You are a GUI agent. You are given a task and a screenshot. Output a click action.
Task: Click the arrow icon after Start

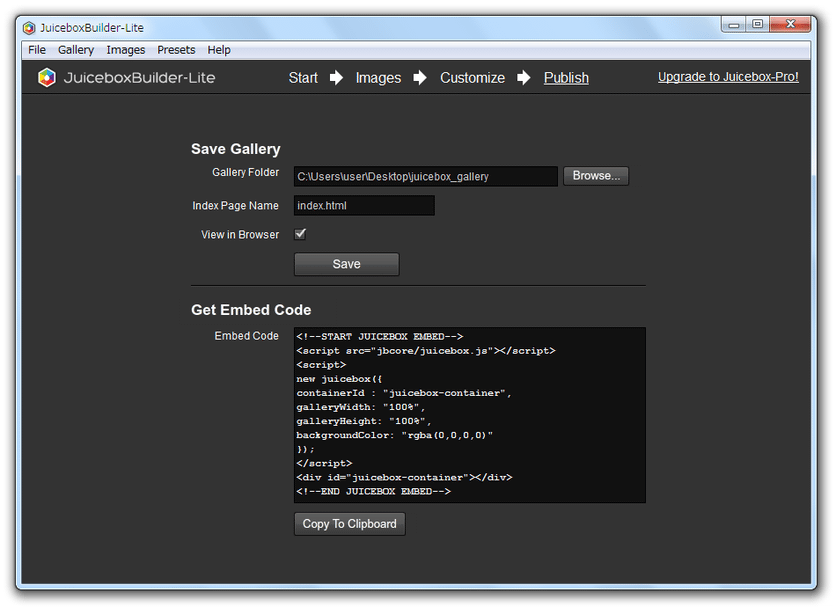pos(336,78)
